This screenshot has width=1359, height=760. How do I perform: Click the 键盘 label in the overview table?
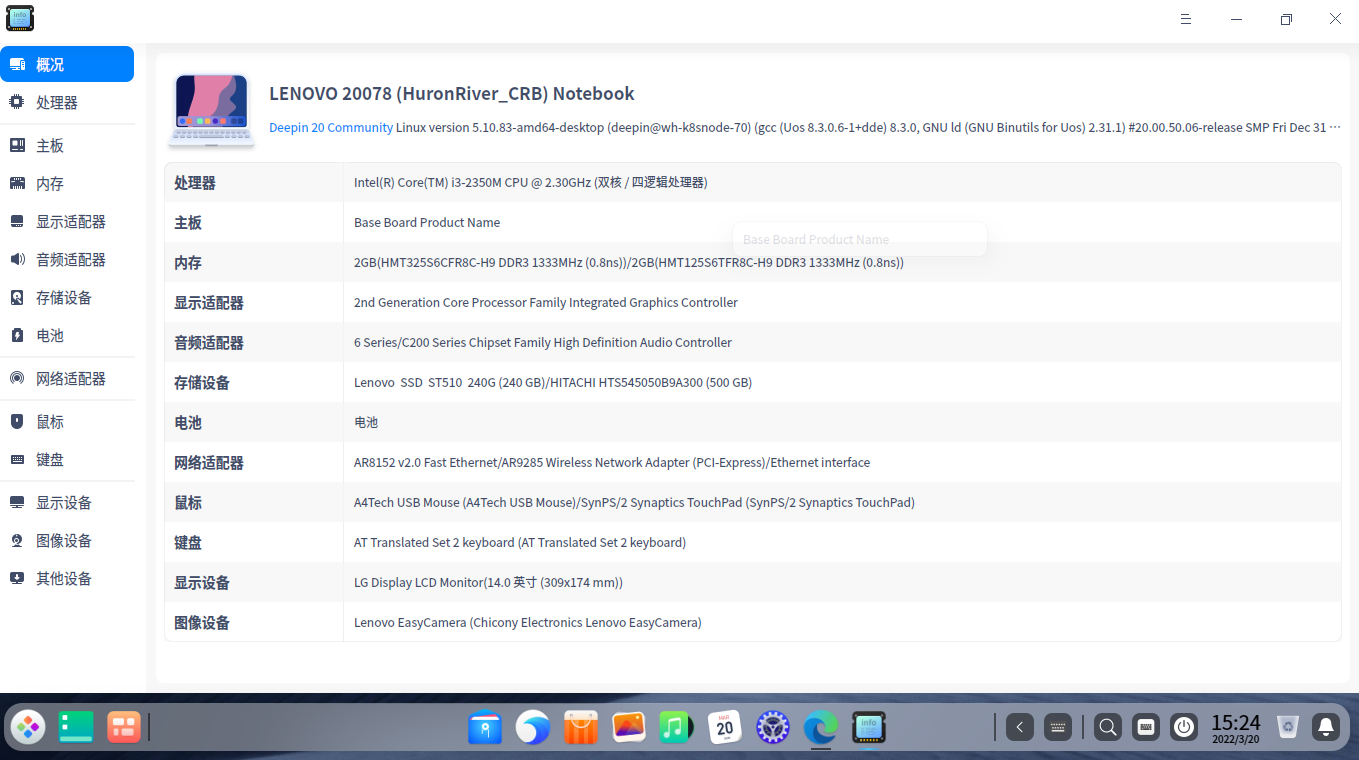pos(188,543)
